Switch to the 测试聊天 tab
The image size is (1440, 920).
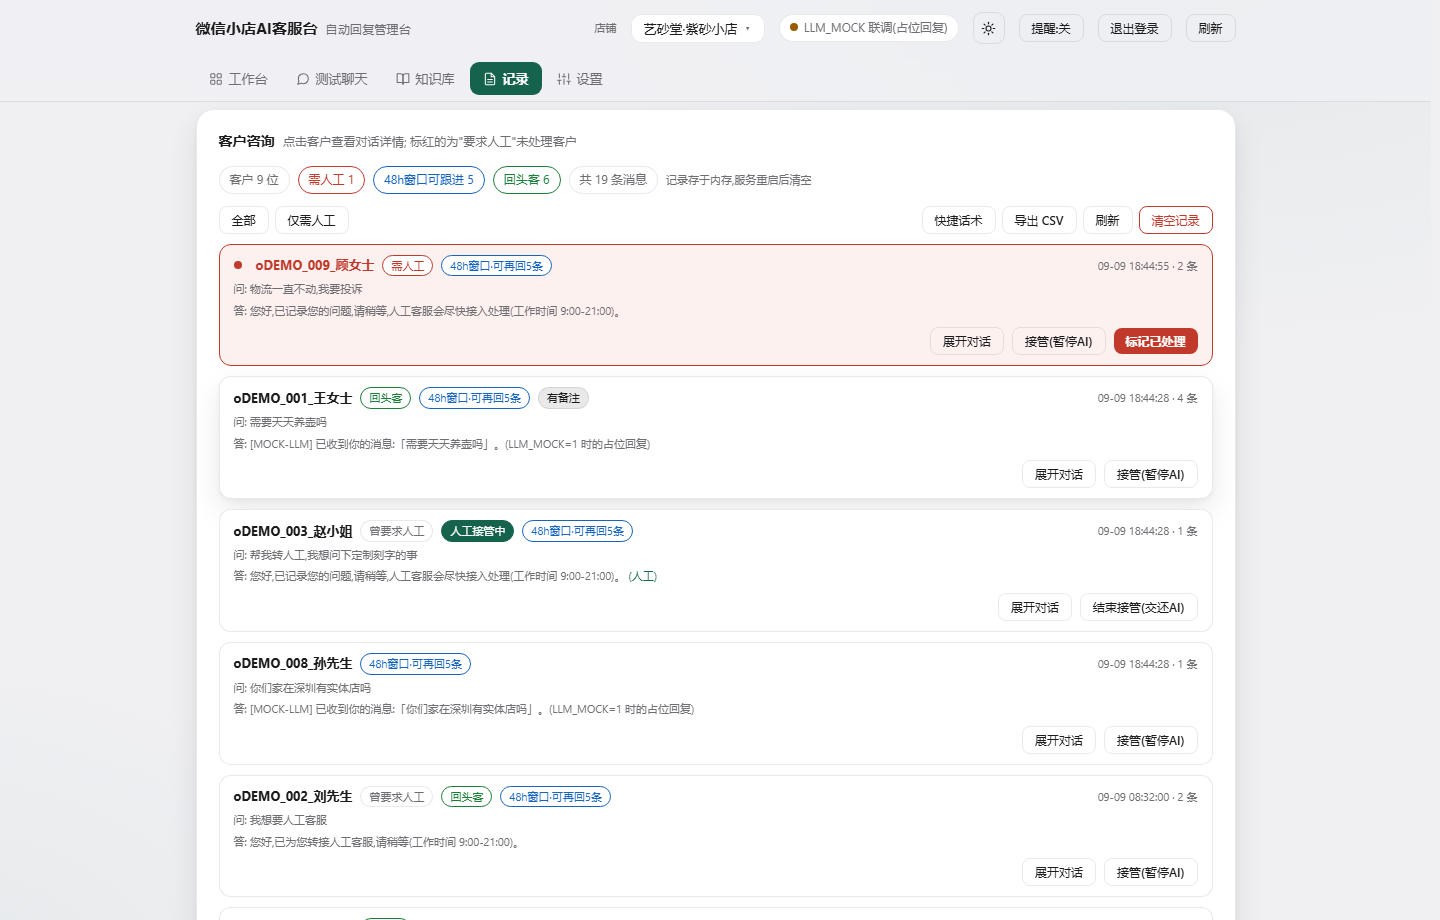(332, 79)
